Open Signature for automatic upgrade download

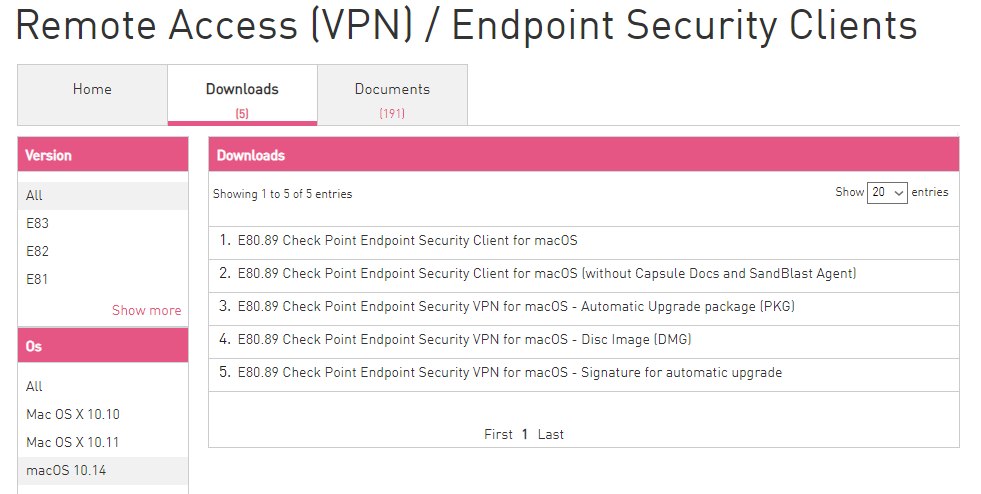509,373
